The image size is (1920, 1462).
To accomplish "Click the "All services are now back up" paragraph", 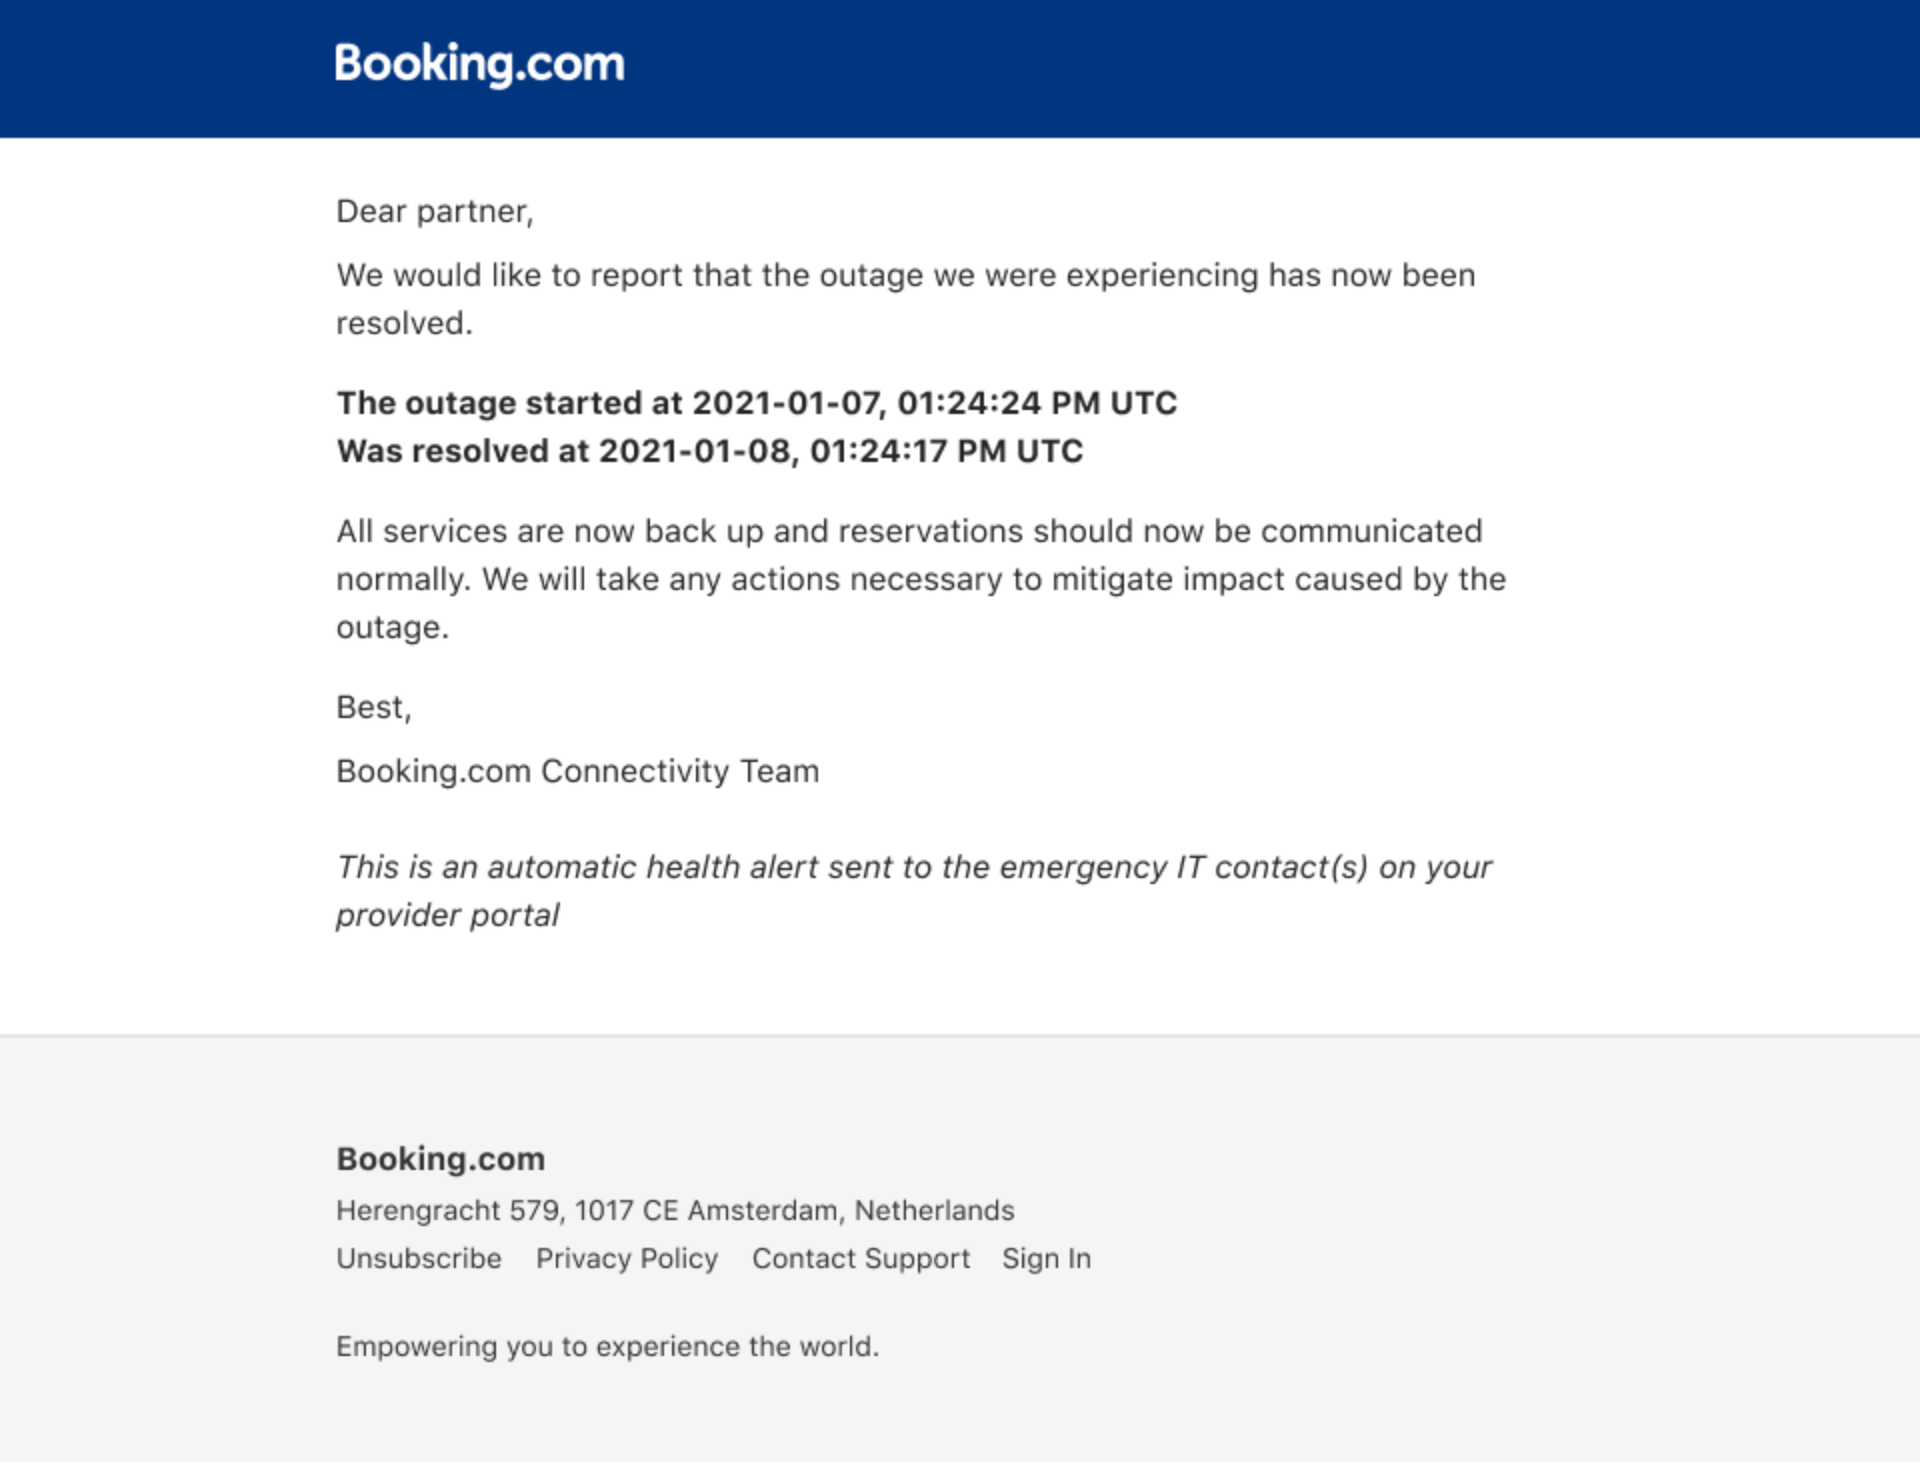I will [921, 579].
